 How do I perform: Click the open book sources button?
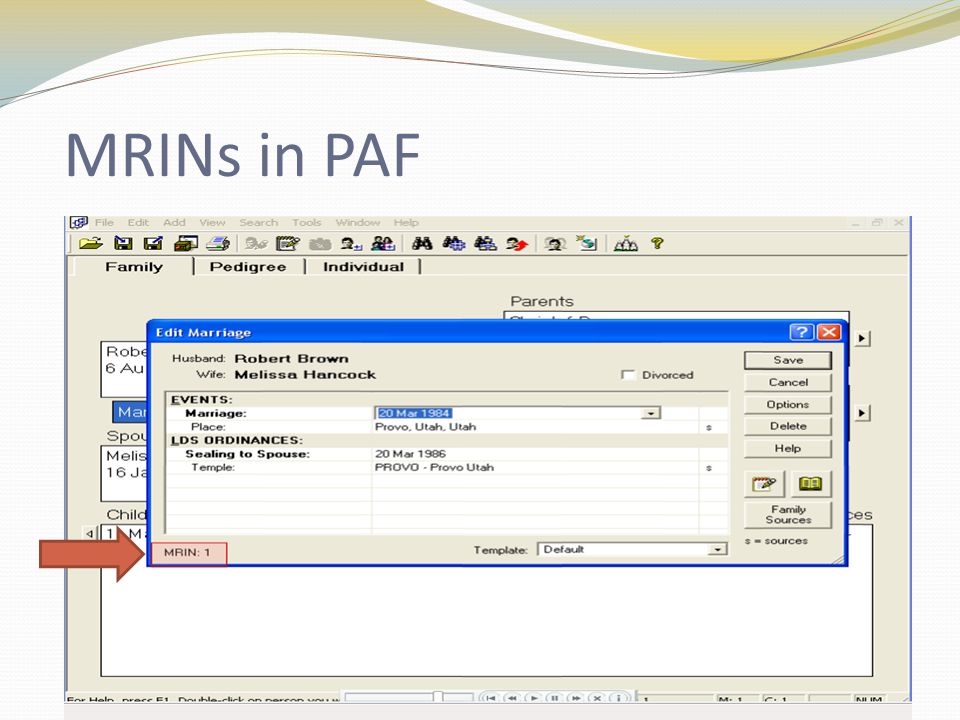pos(810,484)
